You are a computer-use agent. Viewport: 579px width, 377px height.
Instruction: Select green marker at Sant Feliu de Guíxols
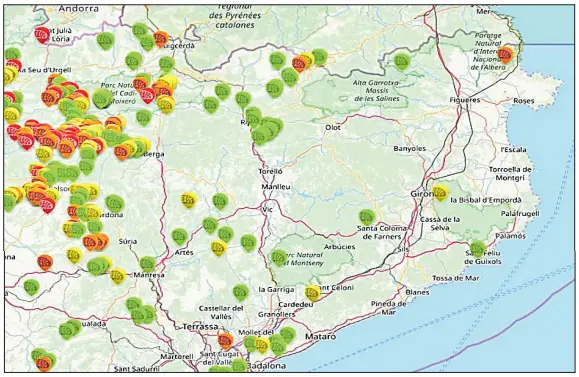click(478, 249)
